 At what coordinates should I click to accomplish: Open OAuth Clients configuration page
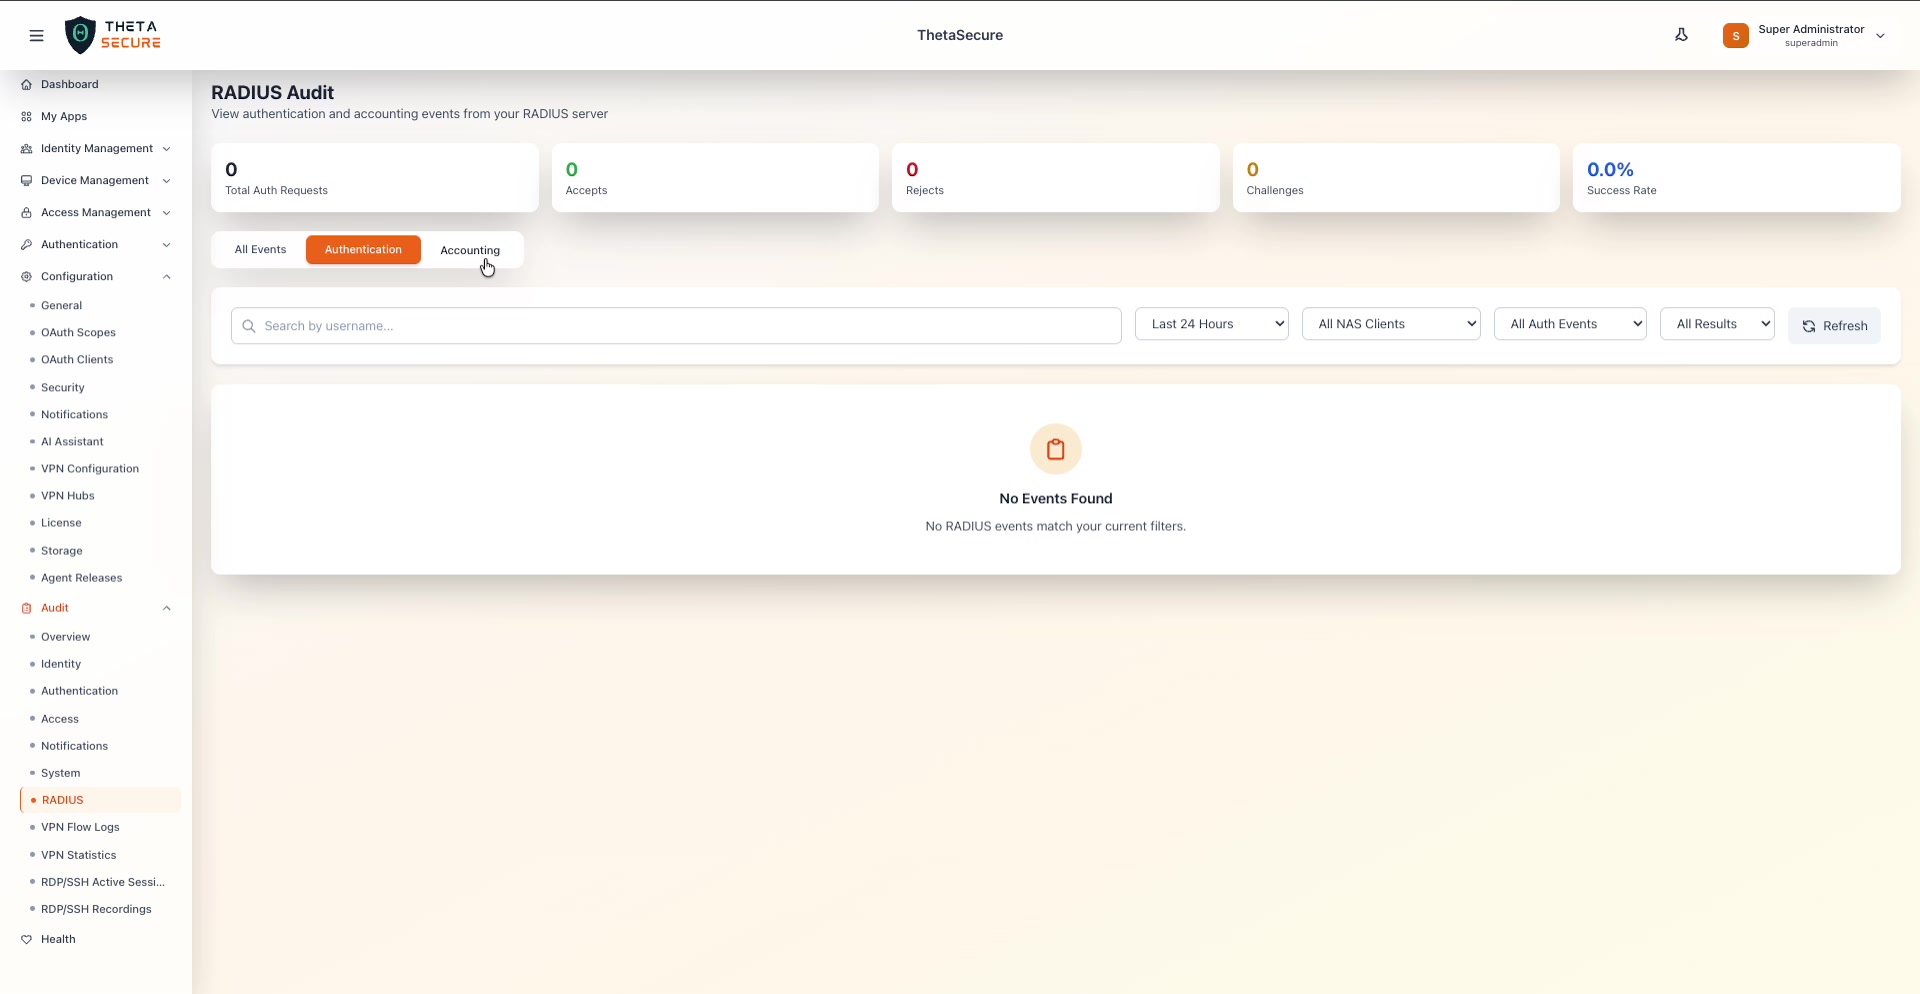76,359
